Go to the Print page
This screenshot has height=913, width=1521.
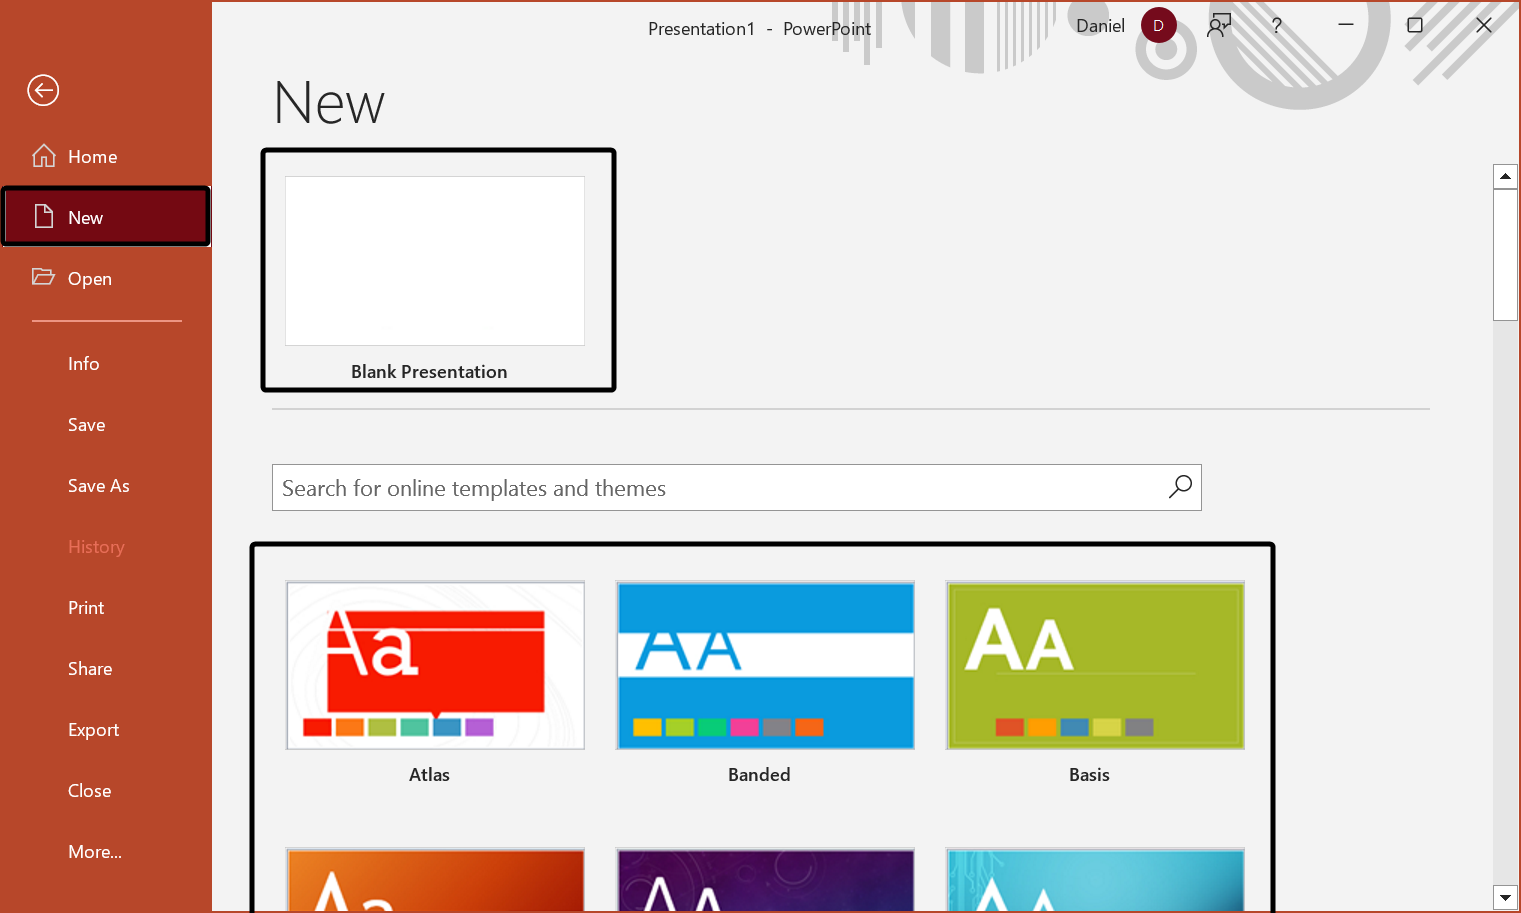click(86, 608)
